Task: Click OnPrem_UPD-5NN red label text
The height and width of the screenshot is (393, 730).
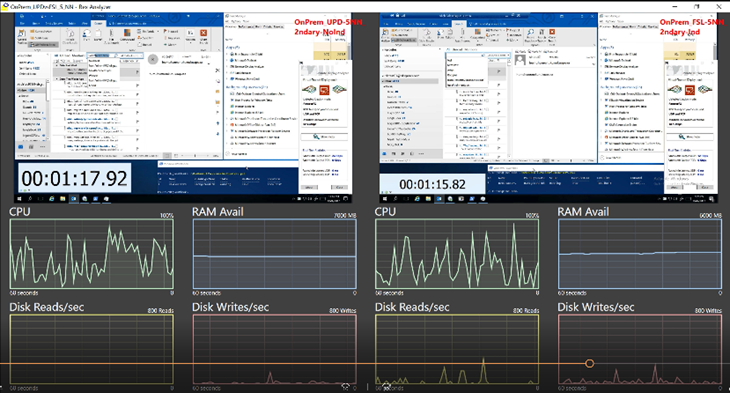Action: pyautogui.click(x=328, y=22)
